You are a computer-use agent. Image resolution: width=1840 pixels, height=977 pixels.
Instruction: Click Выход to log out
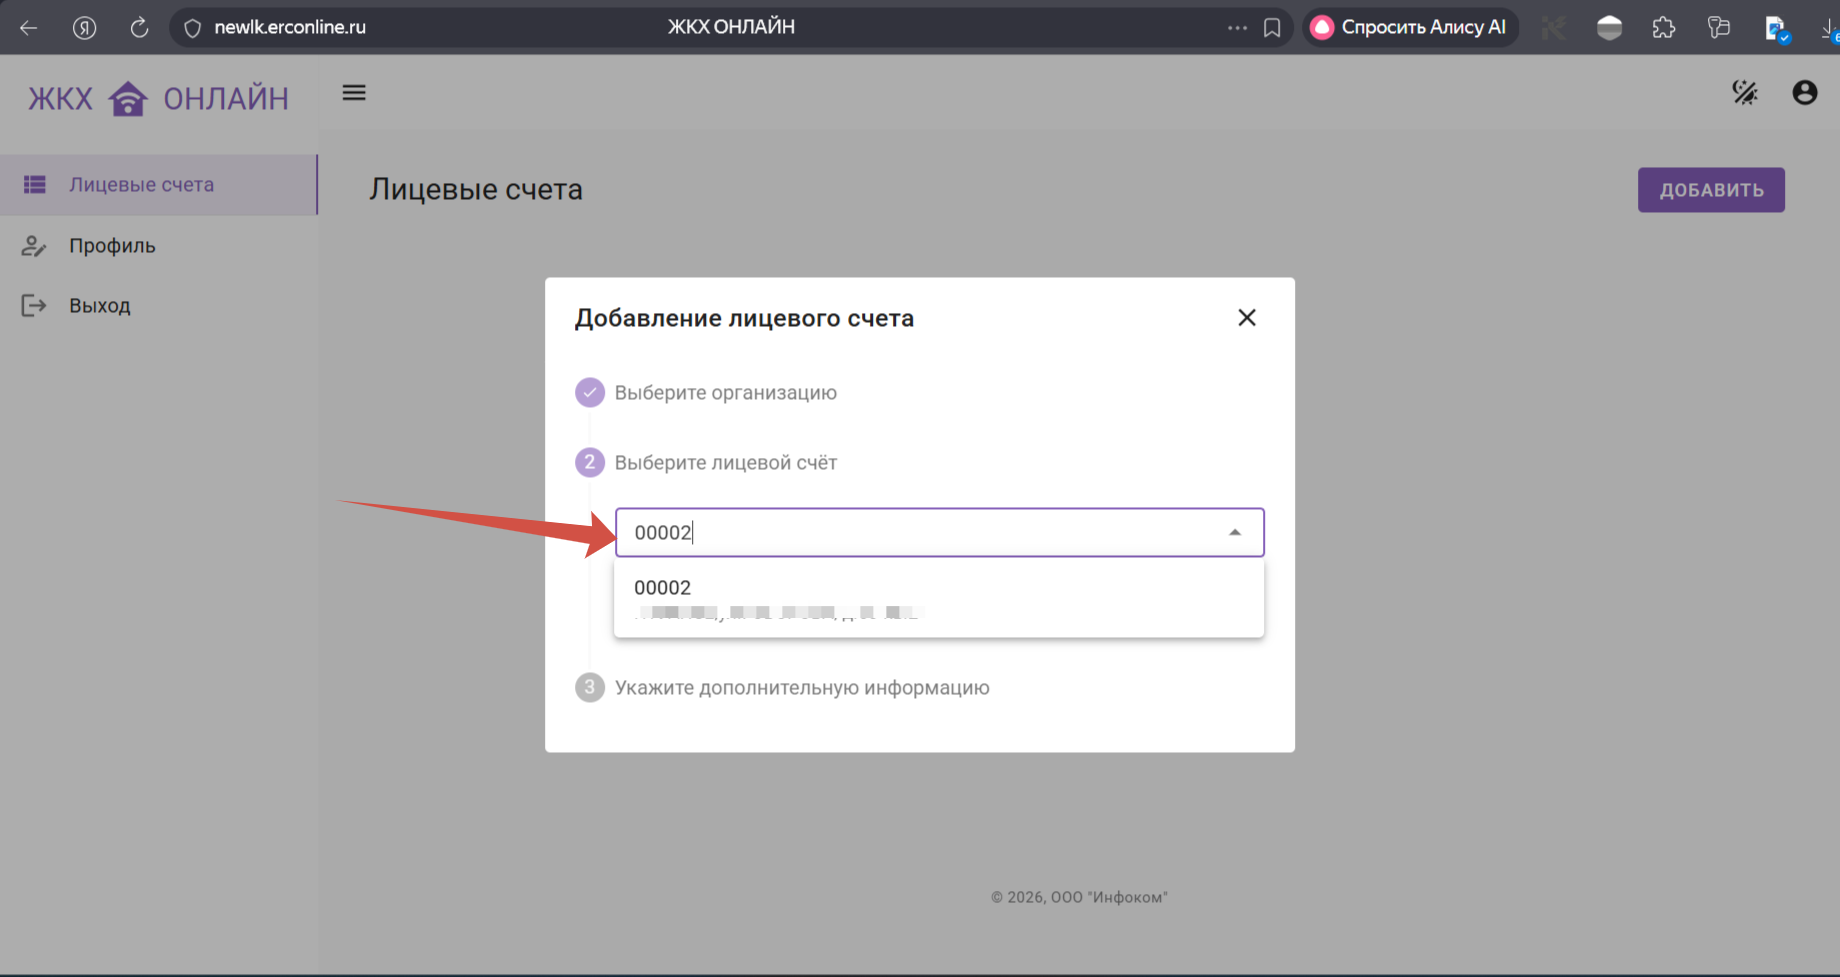pos(99,306)
